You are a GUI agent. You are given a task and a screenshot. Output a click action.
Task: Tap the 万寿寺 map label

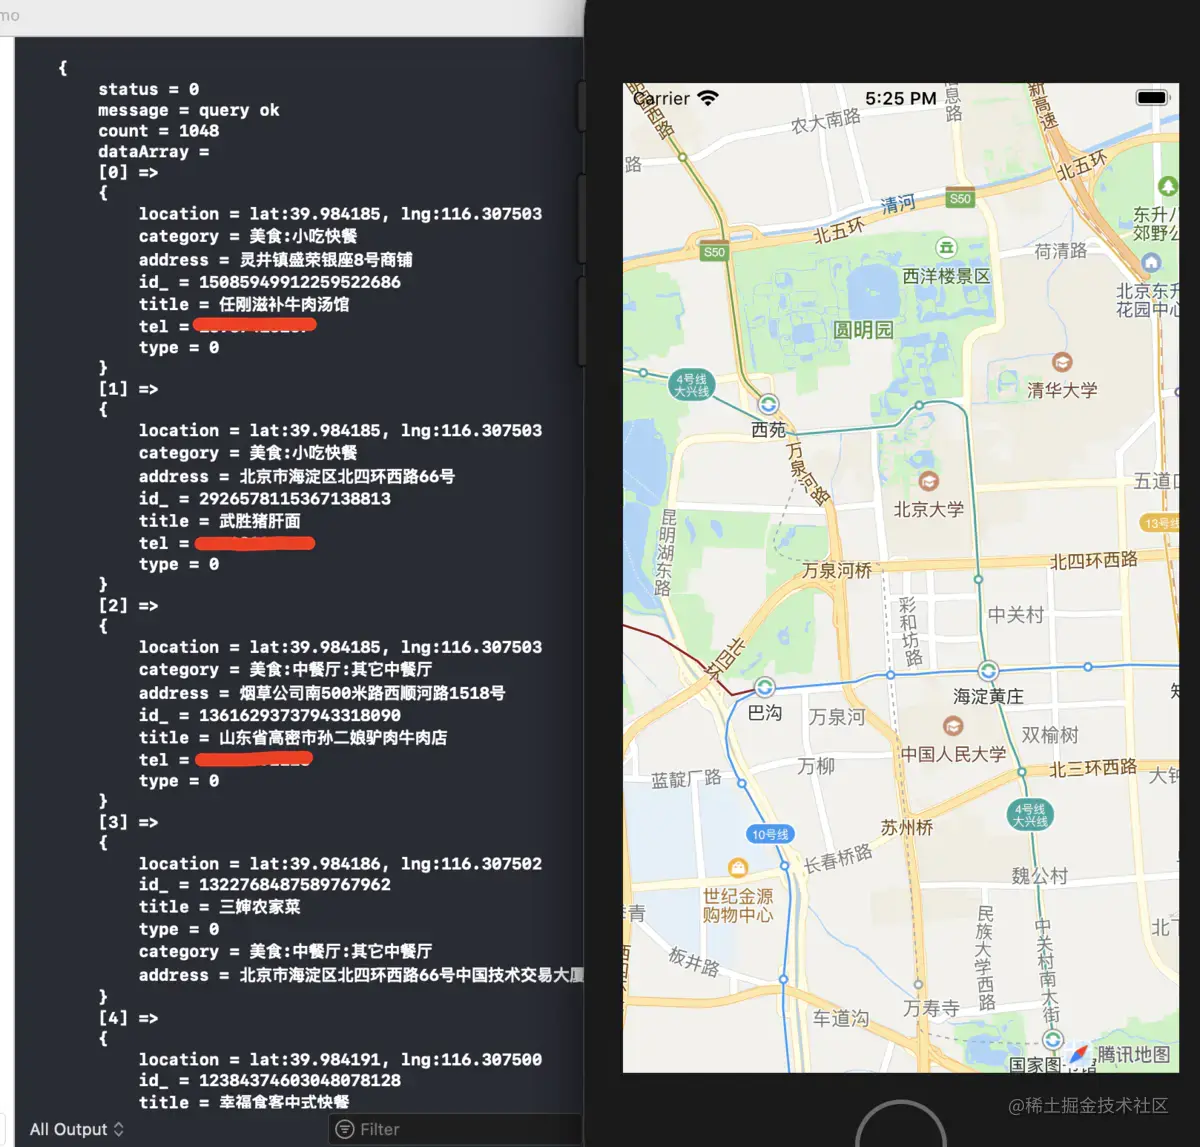[931, 1008]
